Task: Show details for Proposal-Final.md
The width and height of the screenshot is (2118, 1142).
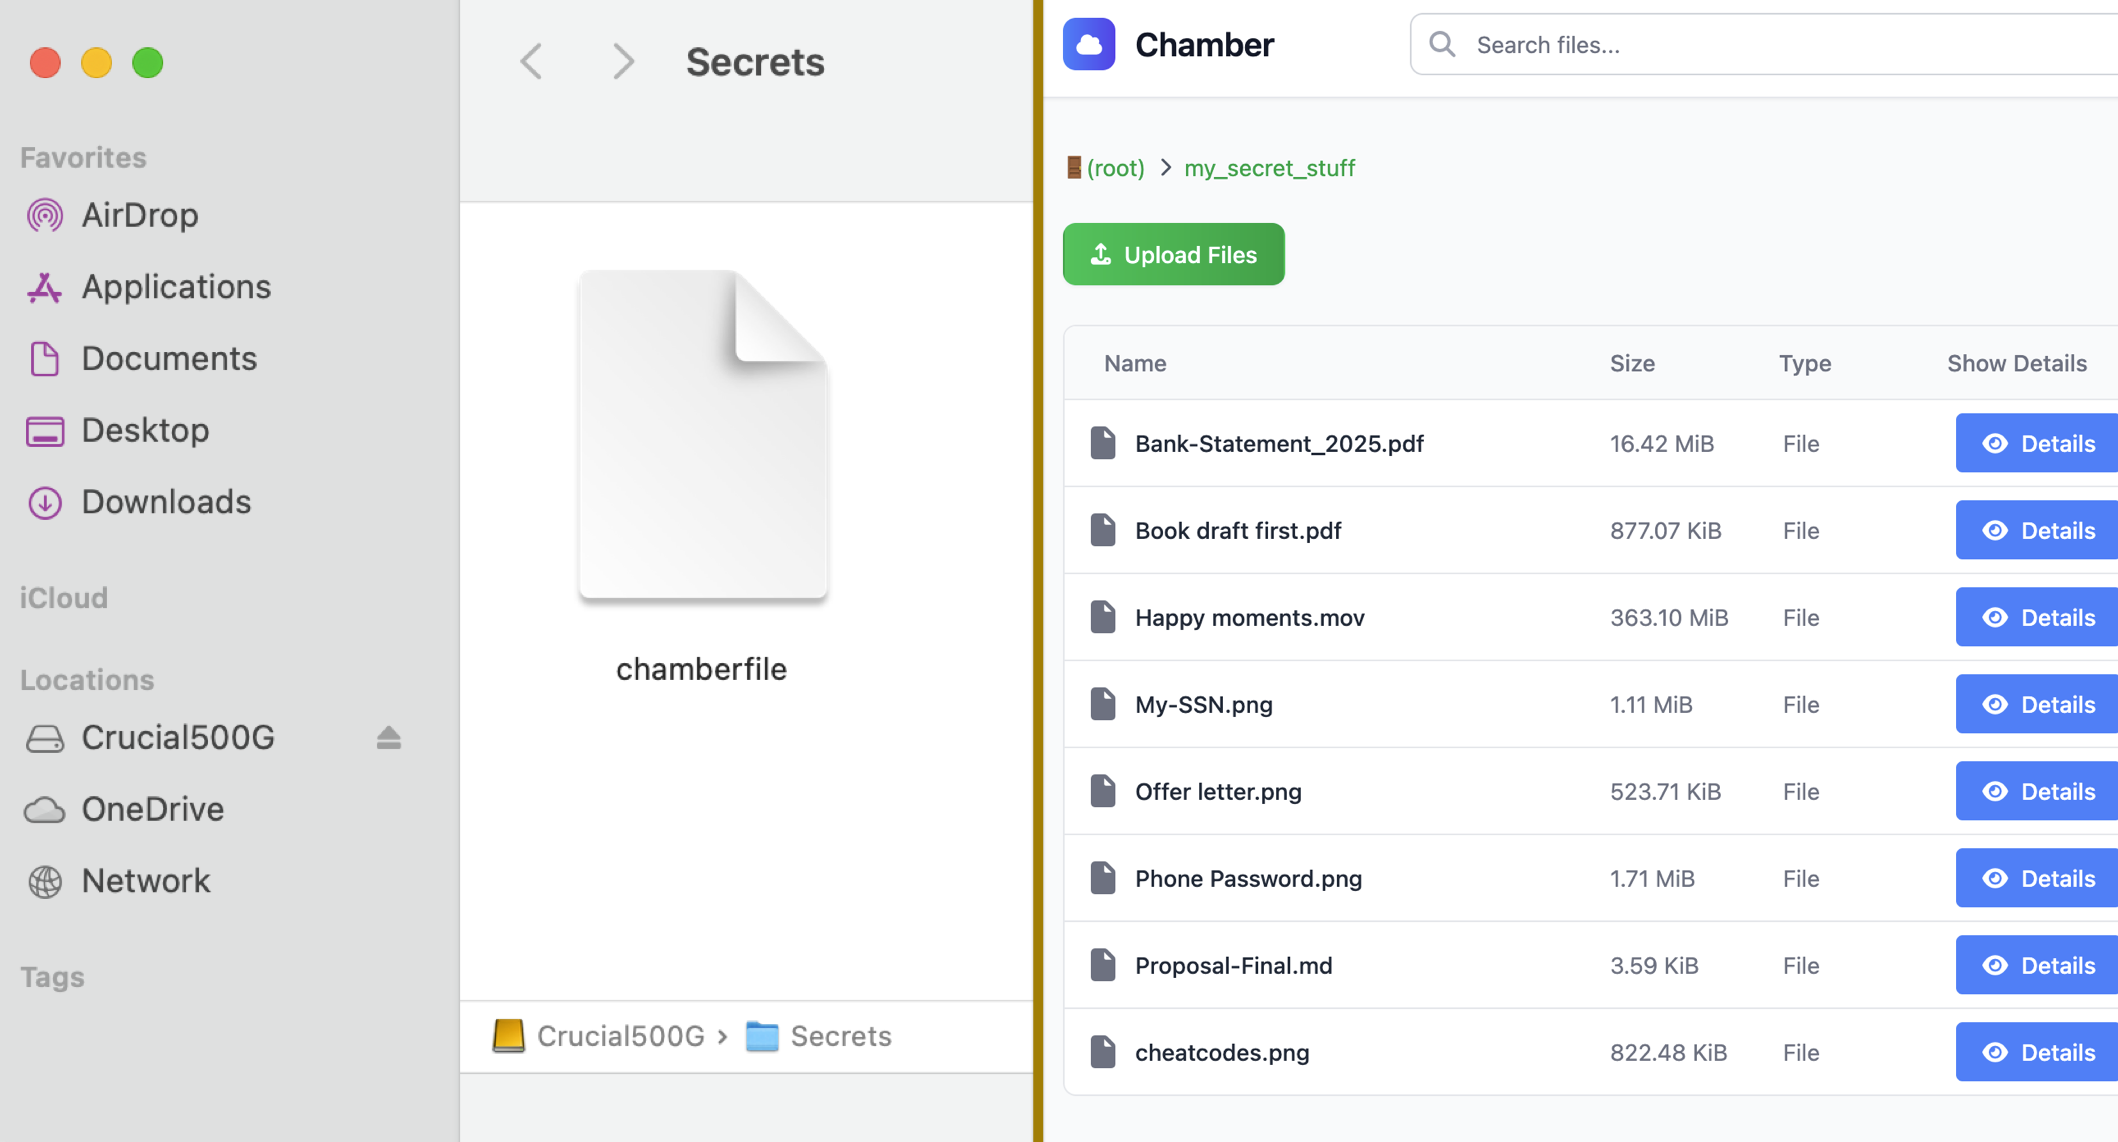Action: [x=2037, y=965]
